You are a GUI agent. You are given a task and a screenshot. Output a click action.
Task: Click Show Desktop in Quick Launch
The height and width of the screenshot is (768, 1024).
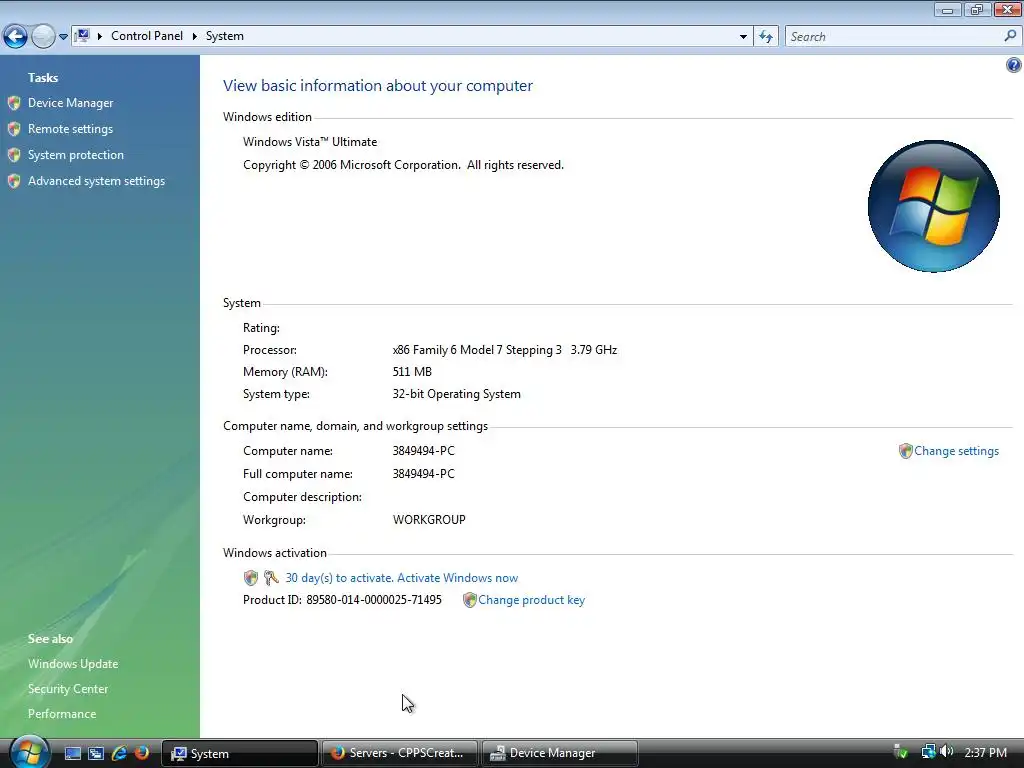pyautogui.click(x=72, y=753)
